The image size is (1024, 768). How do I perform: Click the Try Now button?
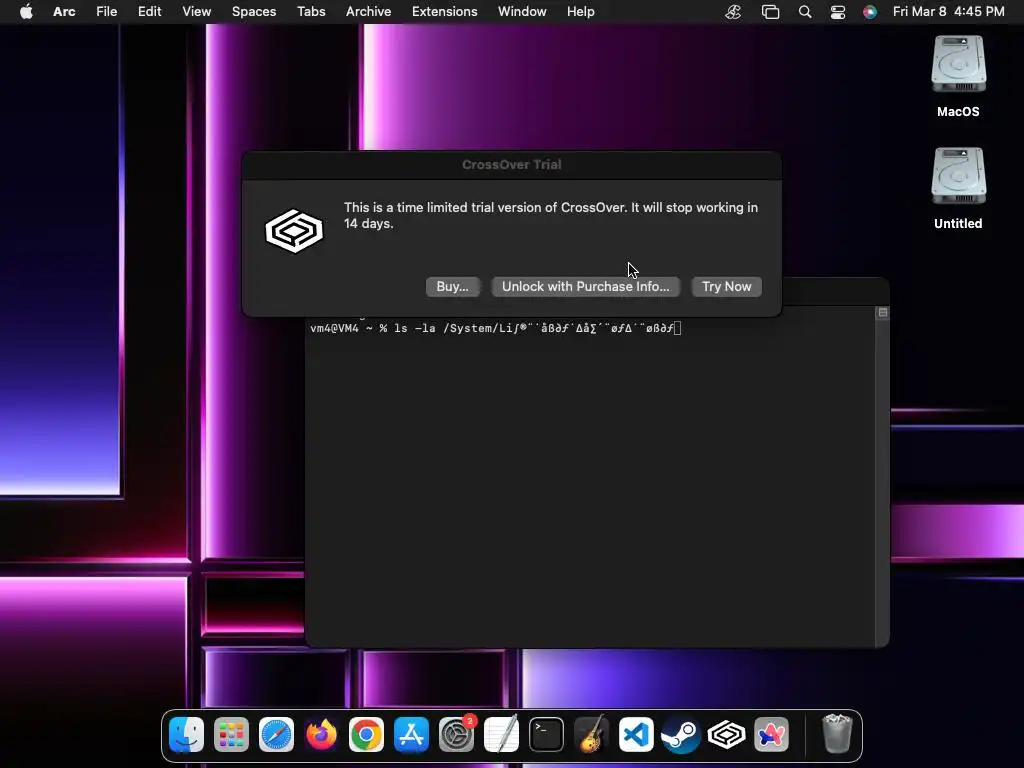tap(727, 287)
